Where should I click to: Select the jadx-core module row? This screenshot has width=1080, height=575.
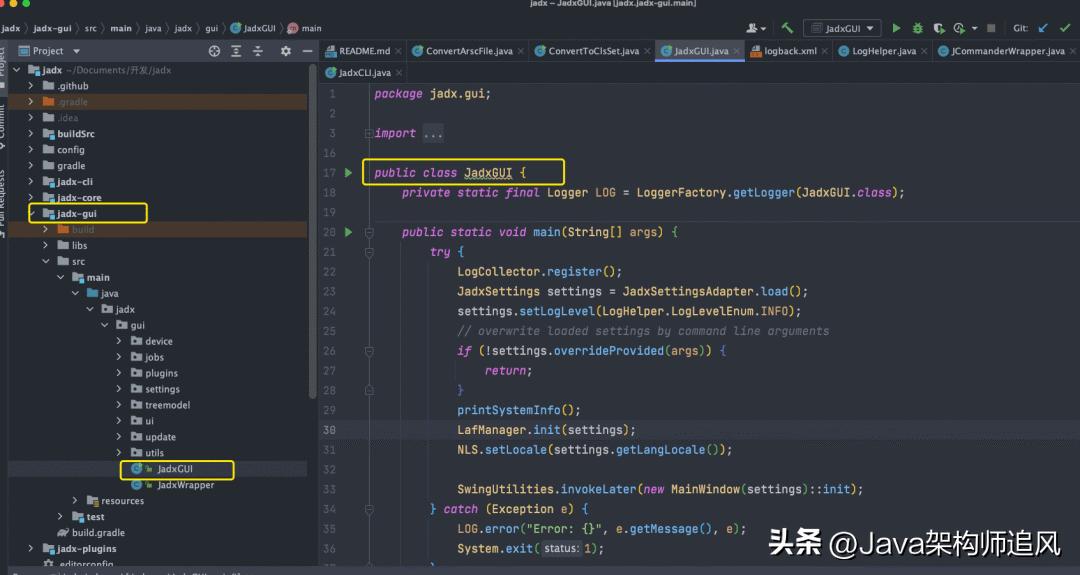click(157, 198)
